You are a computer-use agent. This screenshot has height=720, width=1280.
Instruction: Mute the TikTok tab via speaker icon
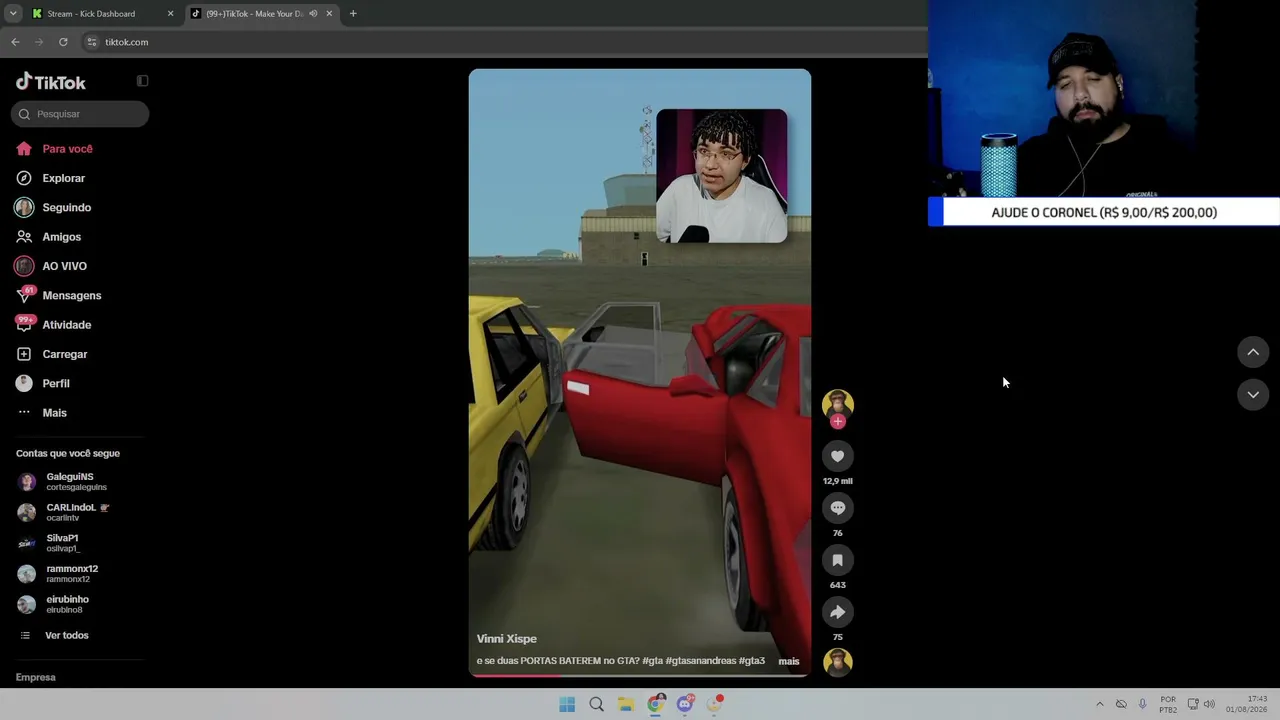point(313,14)
